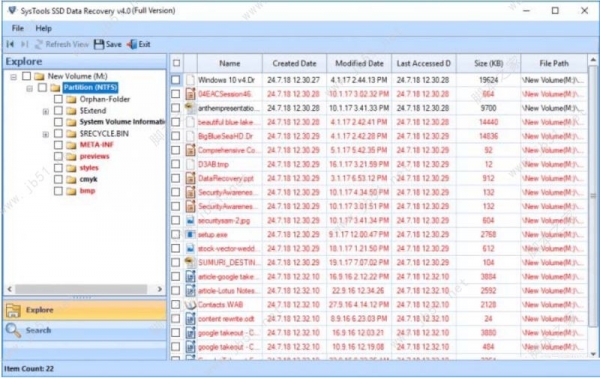
Task: Click the META-INF folder icon
Action: click(71, 145)
